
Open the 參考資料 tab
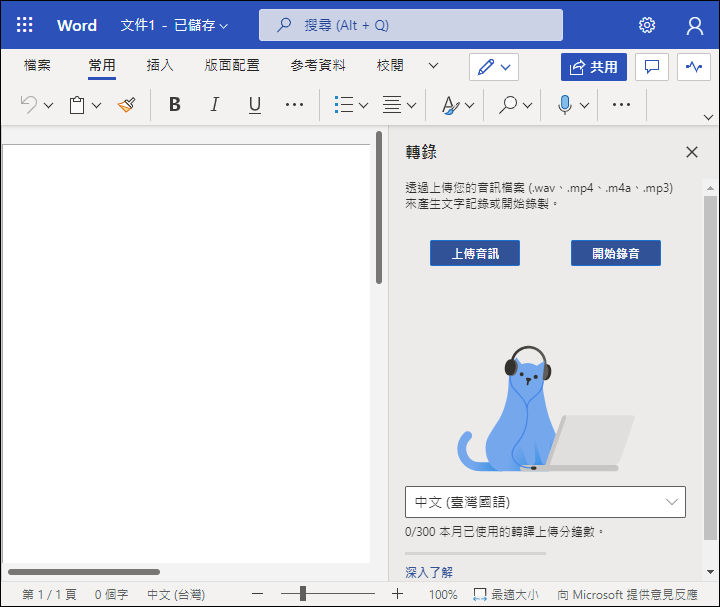click(x=318, y=65)
